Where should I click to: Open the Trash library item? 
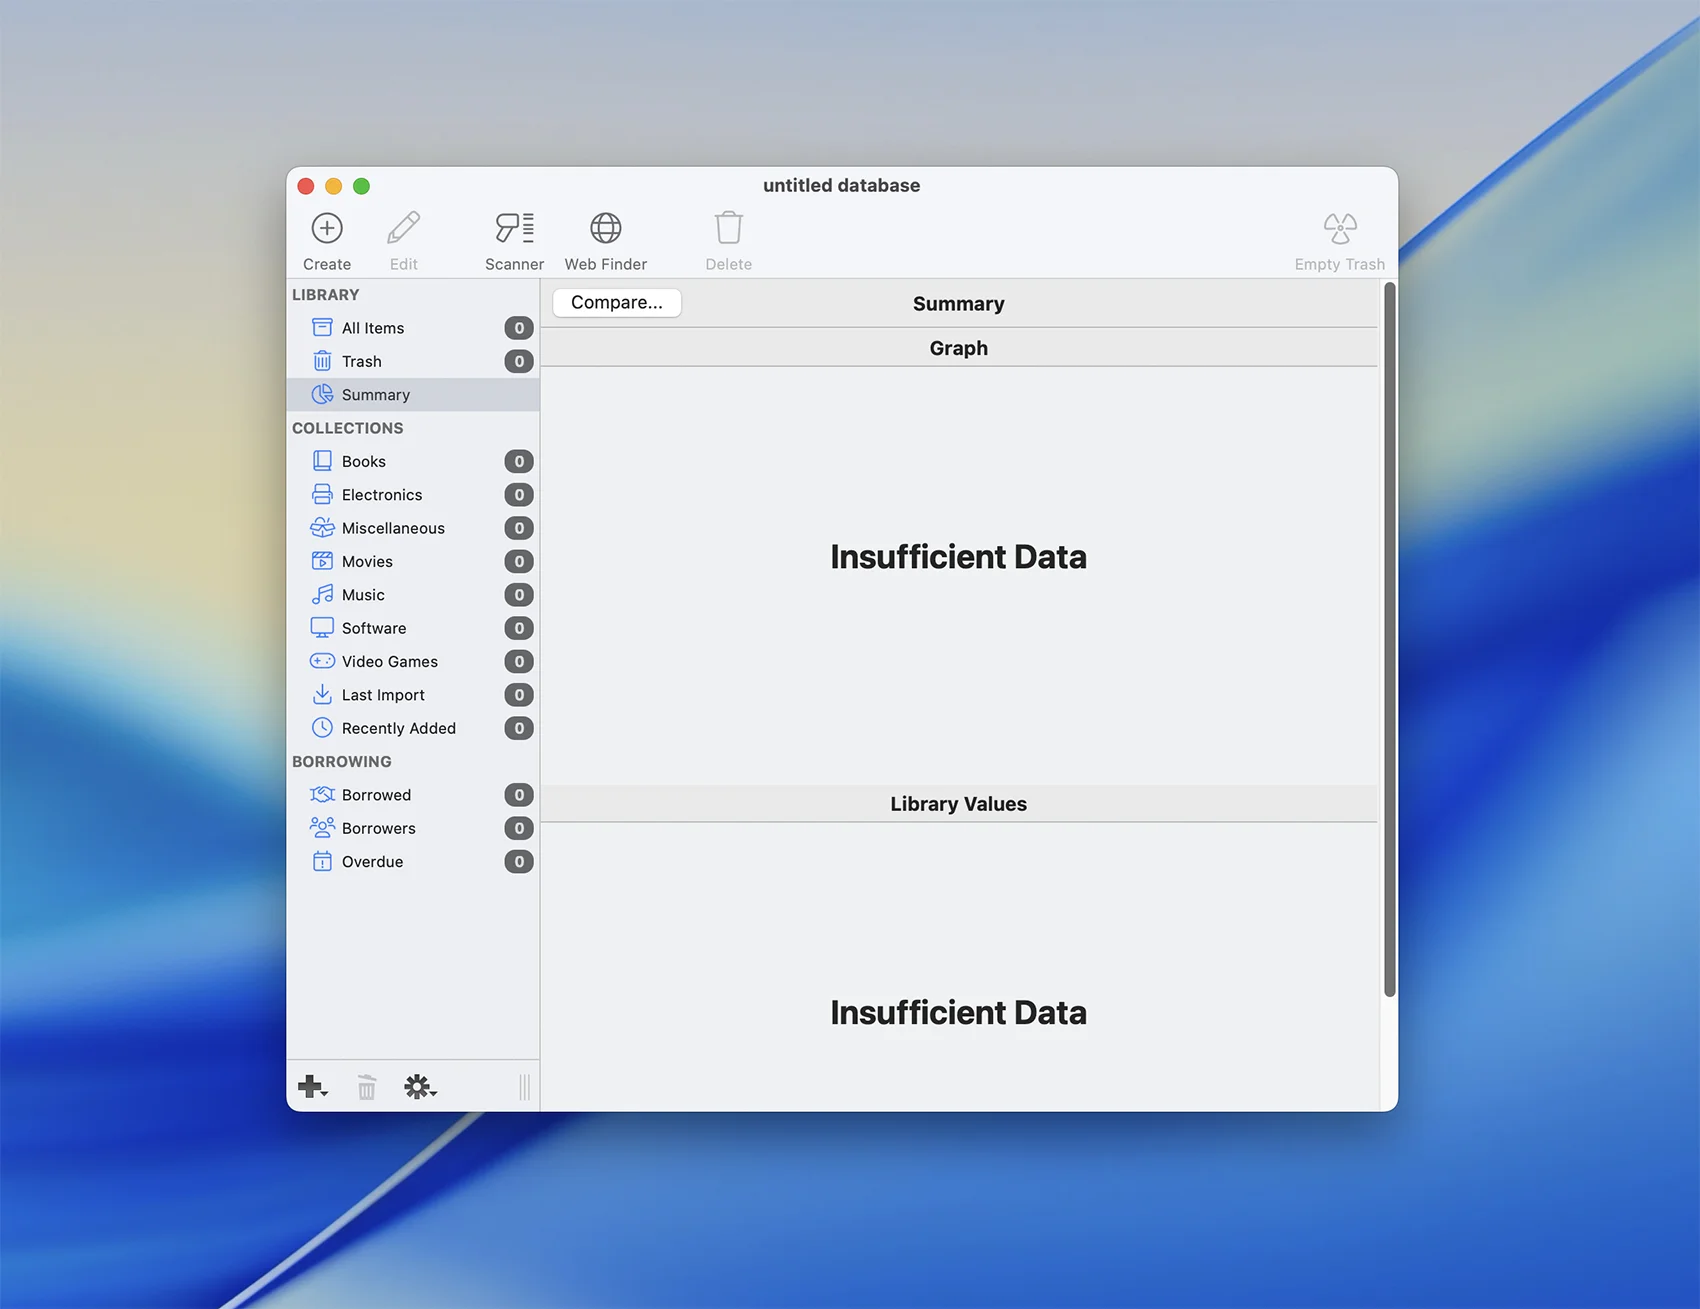click(361, 361)
